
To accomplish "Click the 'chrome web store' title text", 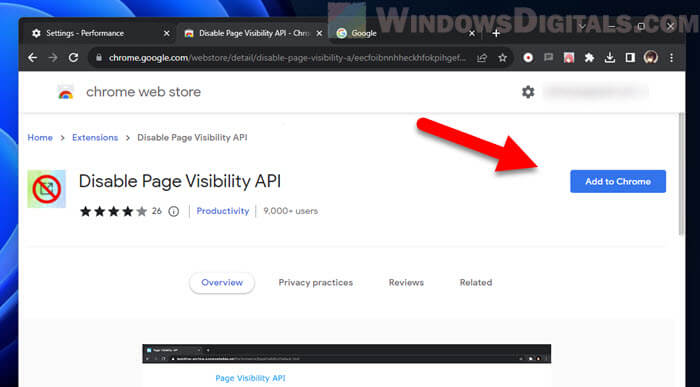I will click(143, 92).
